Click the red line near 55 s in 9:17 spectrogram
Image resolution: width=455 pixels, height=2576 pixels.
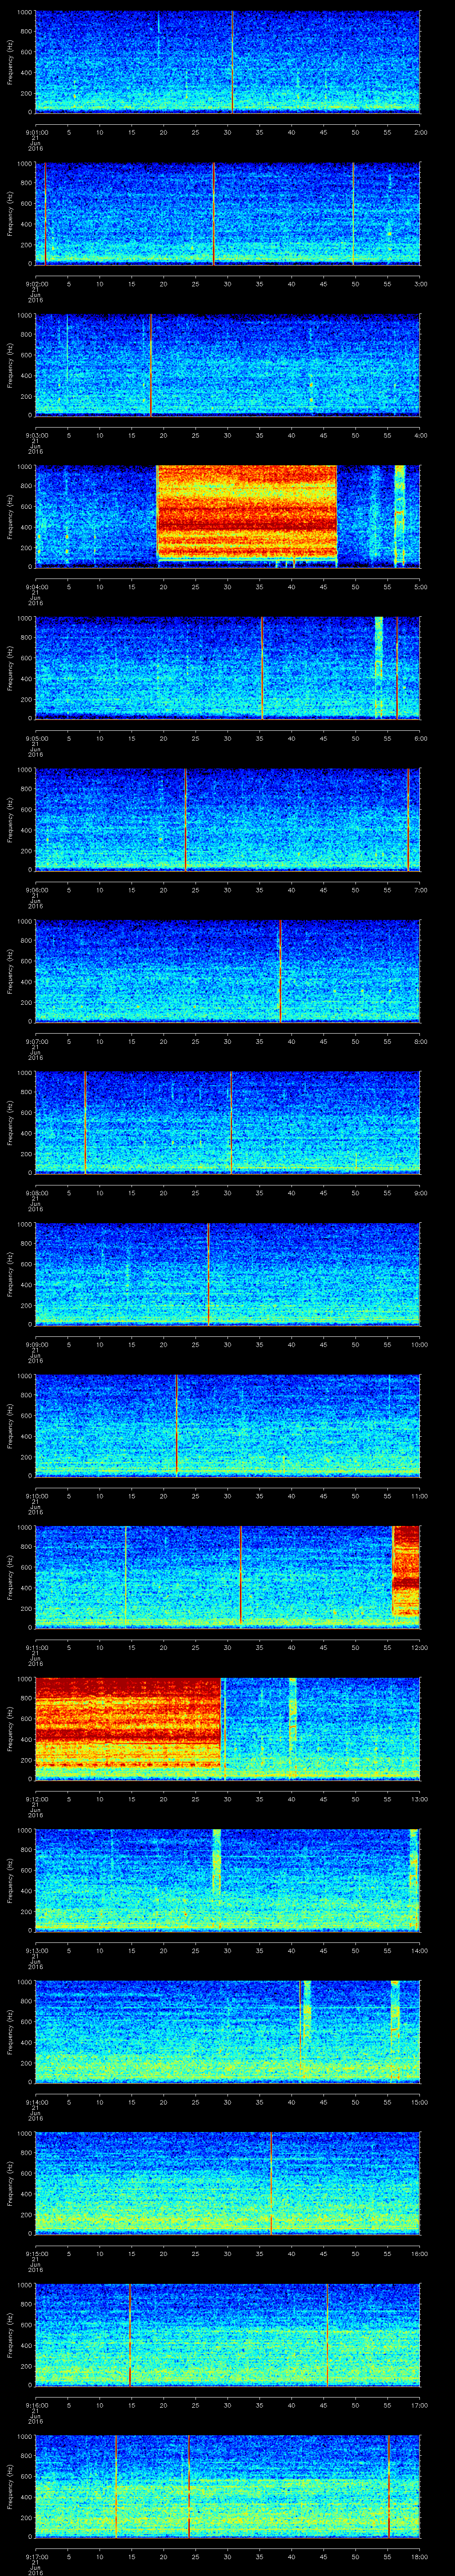tap(388, 2485)
